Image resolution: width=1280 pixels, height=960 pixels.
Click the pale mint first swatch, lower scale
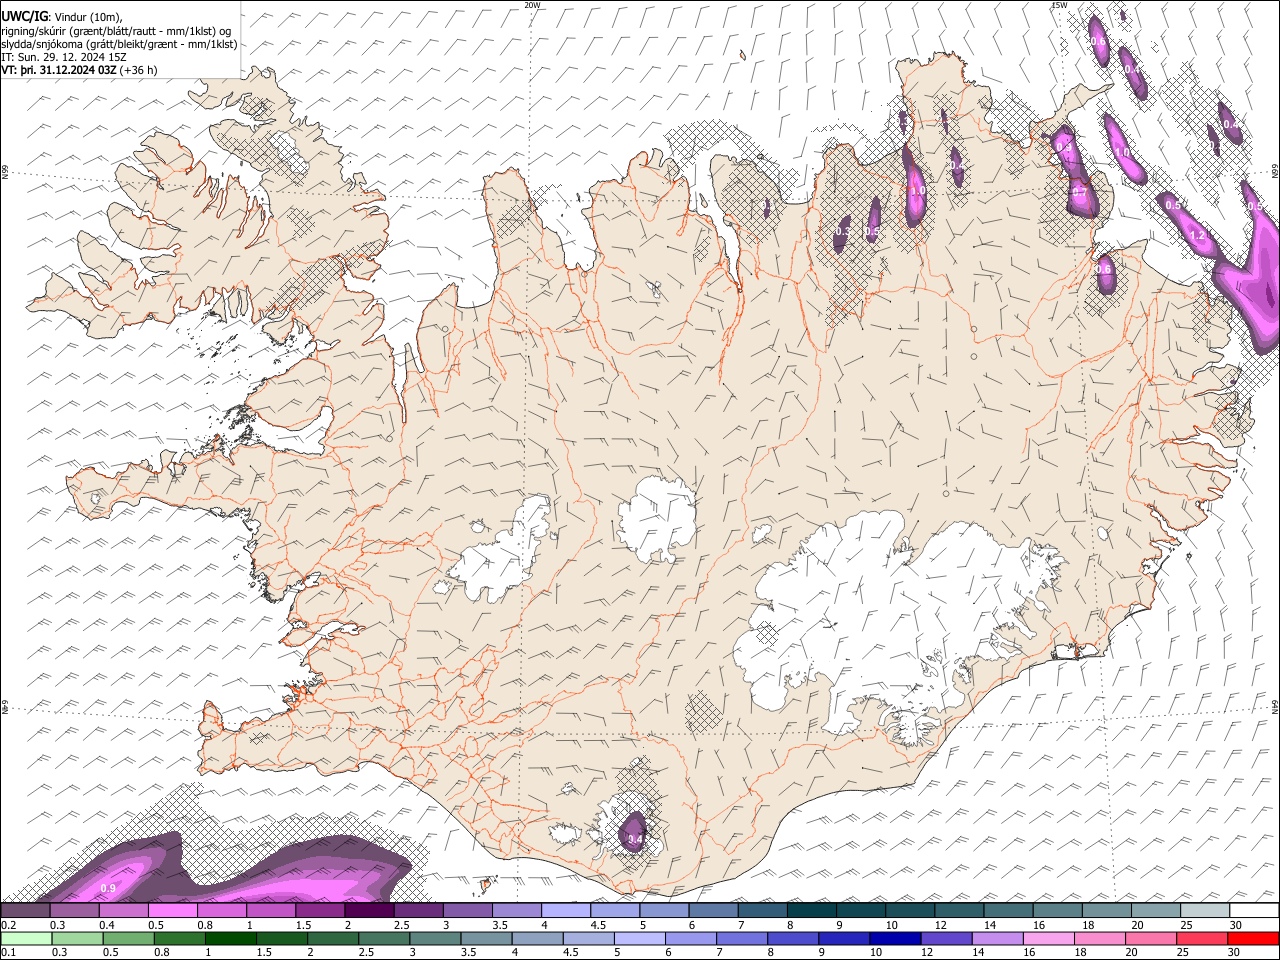tap(26, 938)
